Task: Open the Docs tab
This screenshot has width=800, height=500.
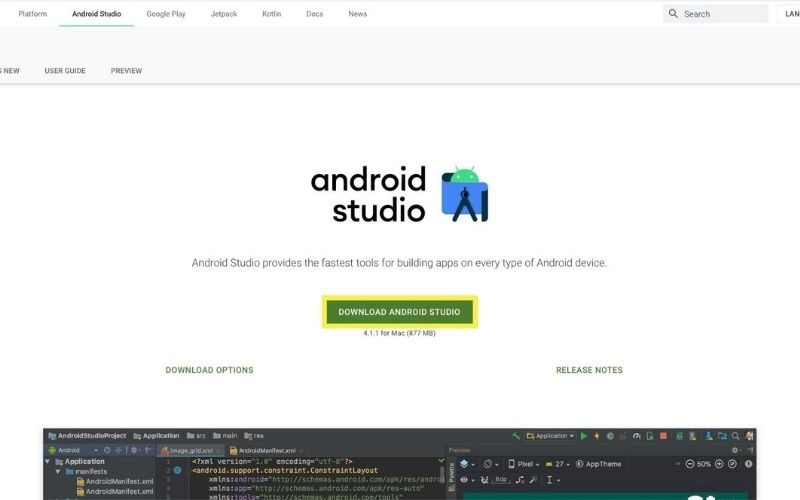Action: tap(314, 14)
